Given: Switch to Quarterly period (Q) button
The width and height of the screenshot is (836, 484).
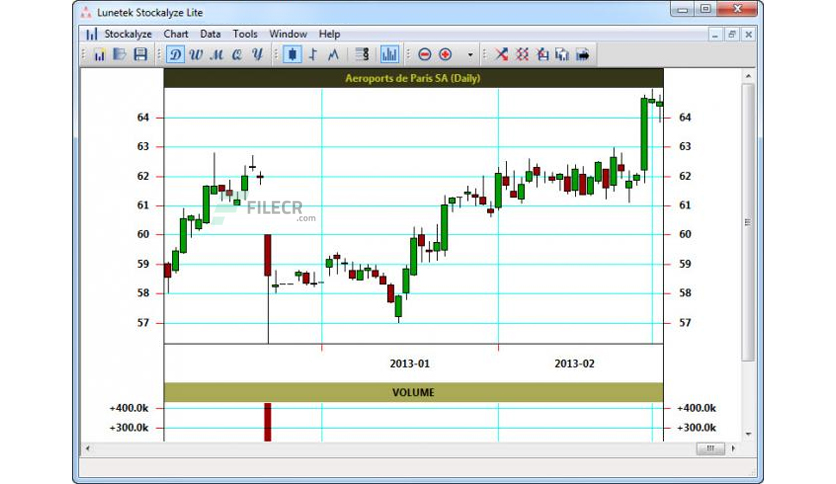Looking at the screenshot, I should pos(237,54).
